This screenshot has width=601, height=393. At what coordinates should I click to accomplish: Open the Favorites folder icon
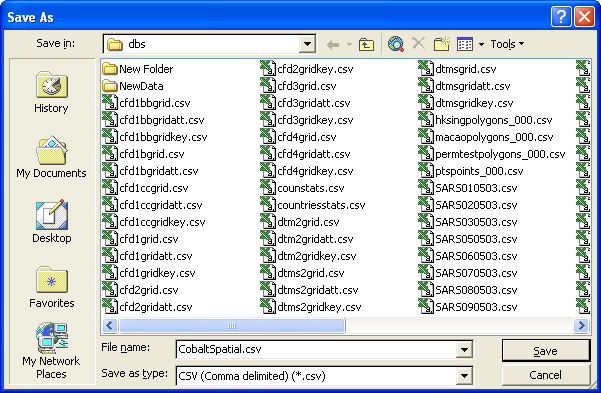click(52, 280)
